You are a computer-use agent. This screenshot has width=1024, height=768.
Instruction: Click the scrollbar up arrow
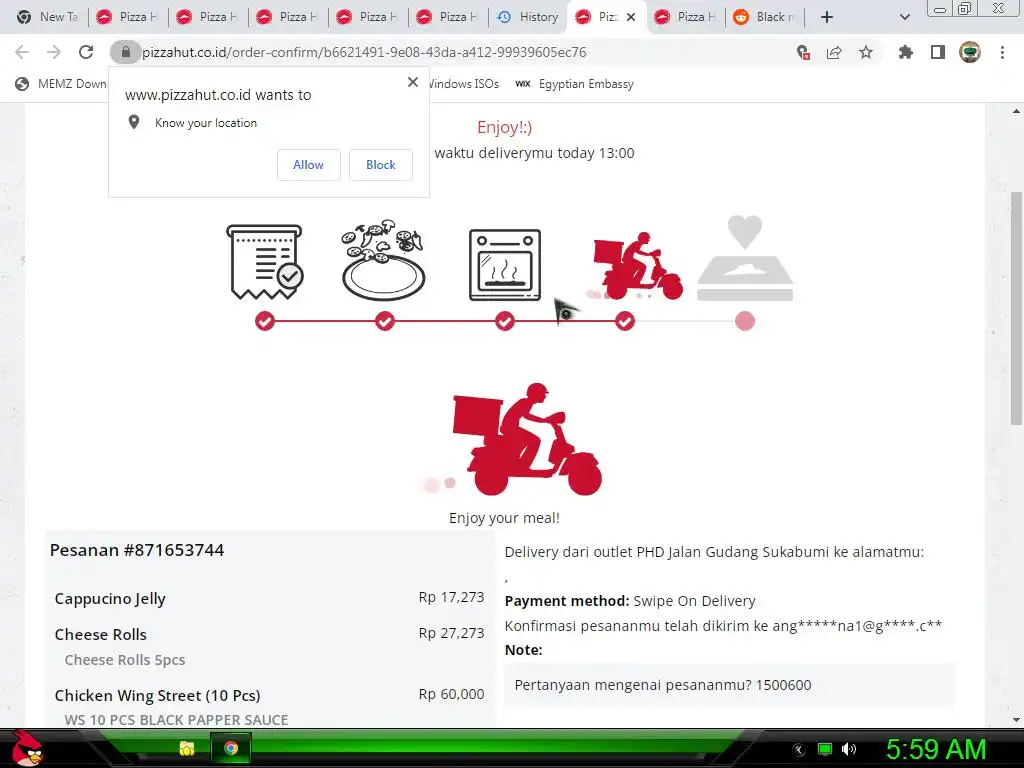1016,111
